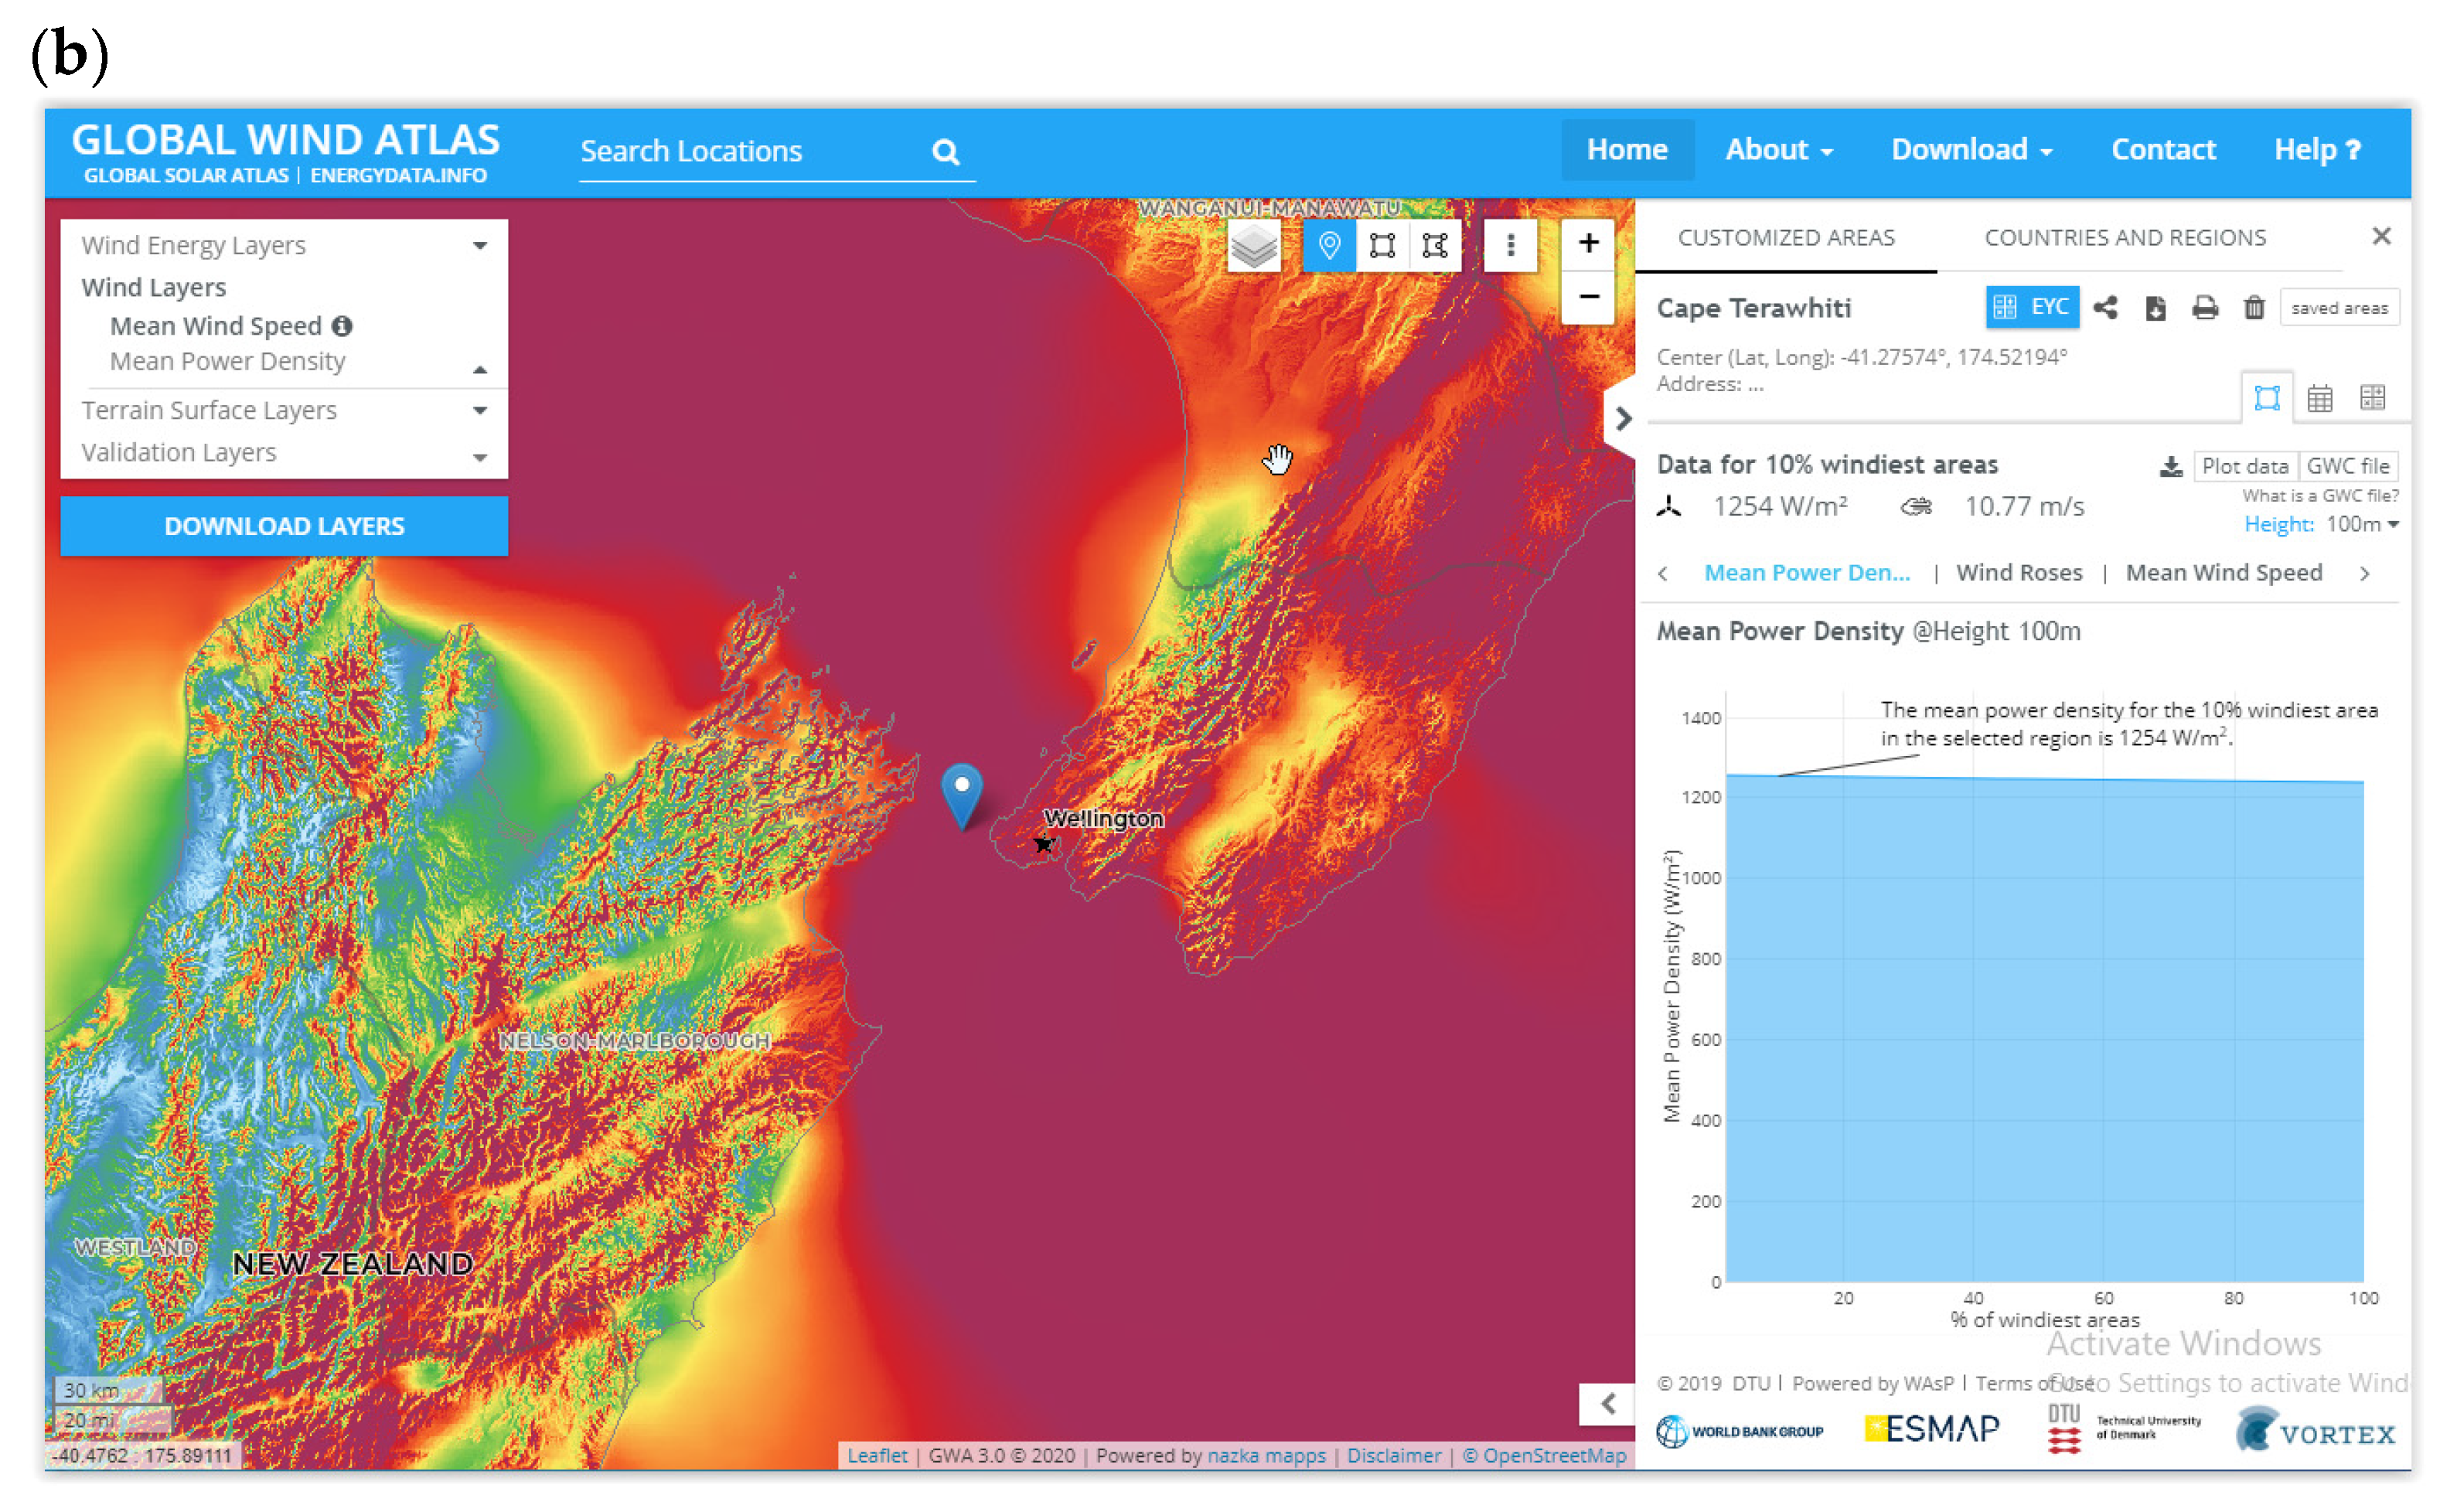This screenshot has width=2457, height=1512.
Task: Click the Download Layers button
Action: (284, 526)
